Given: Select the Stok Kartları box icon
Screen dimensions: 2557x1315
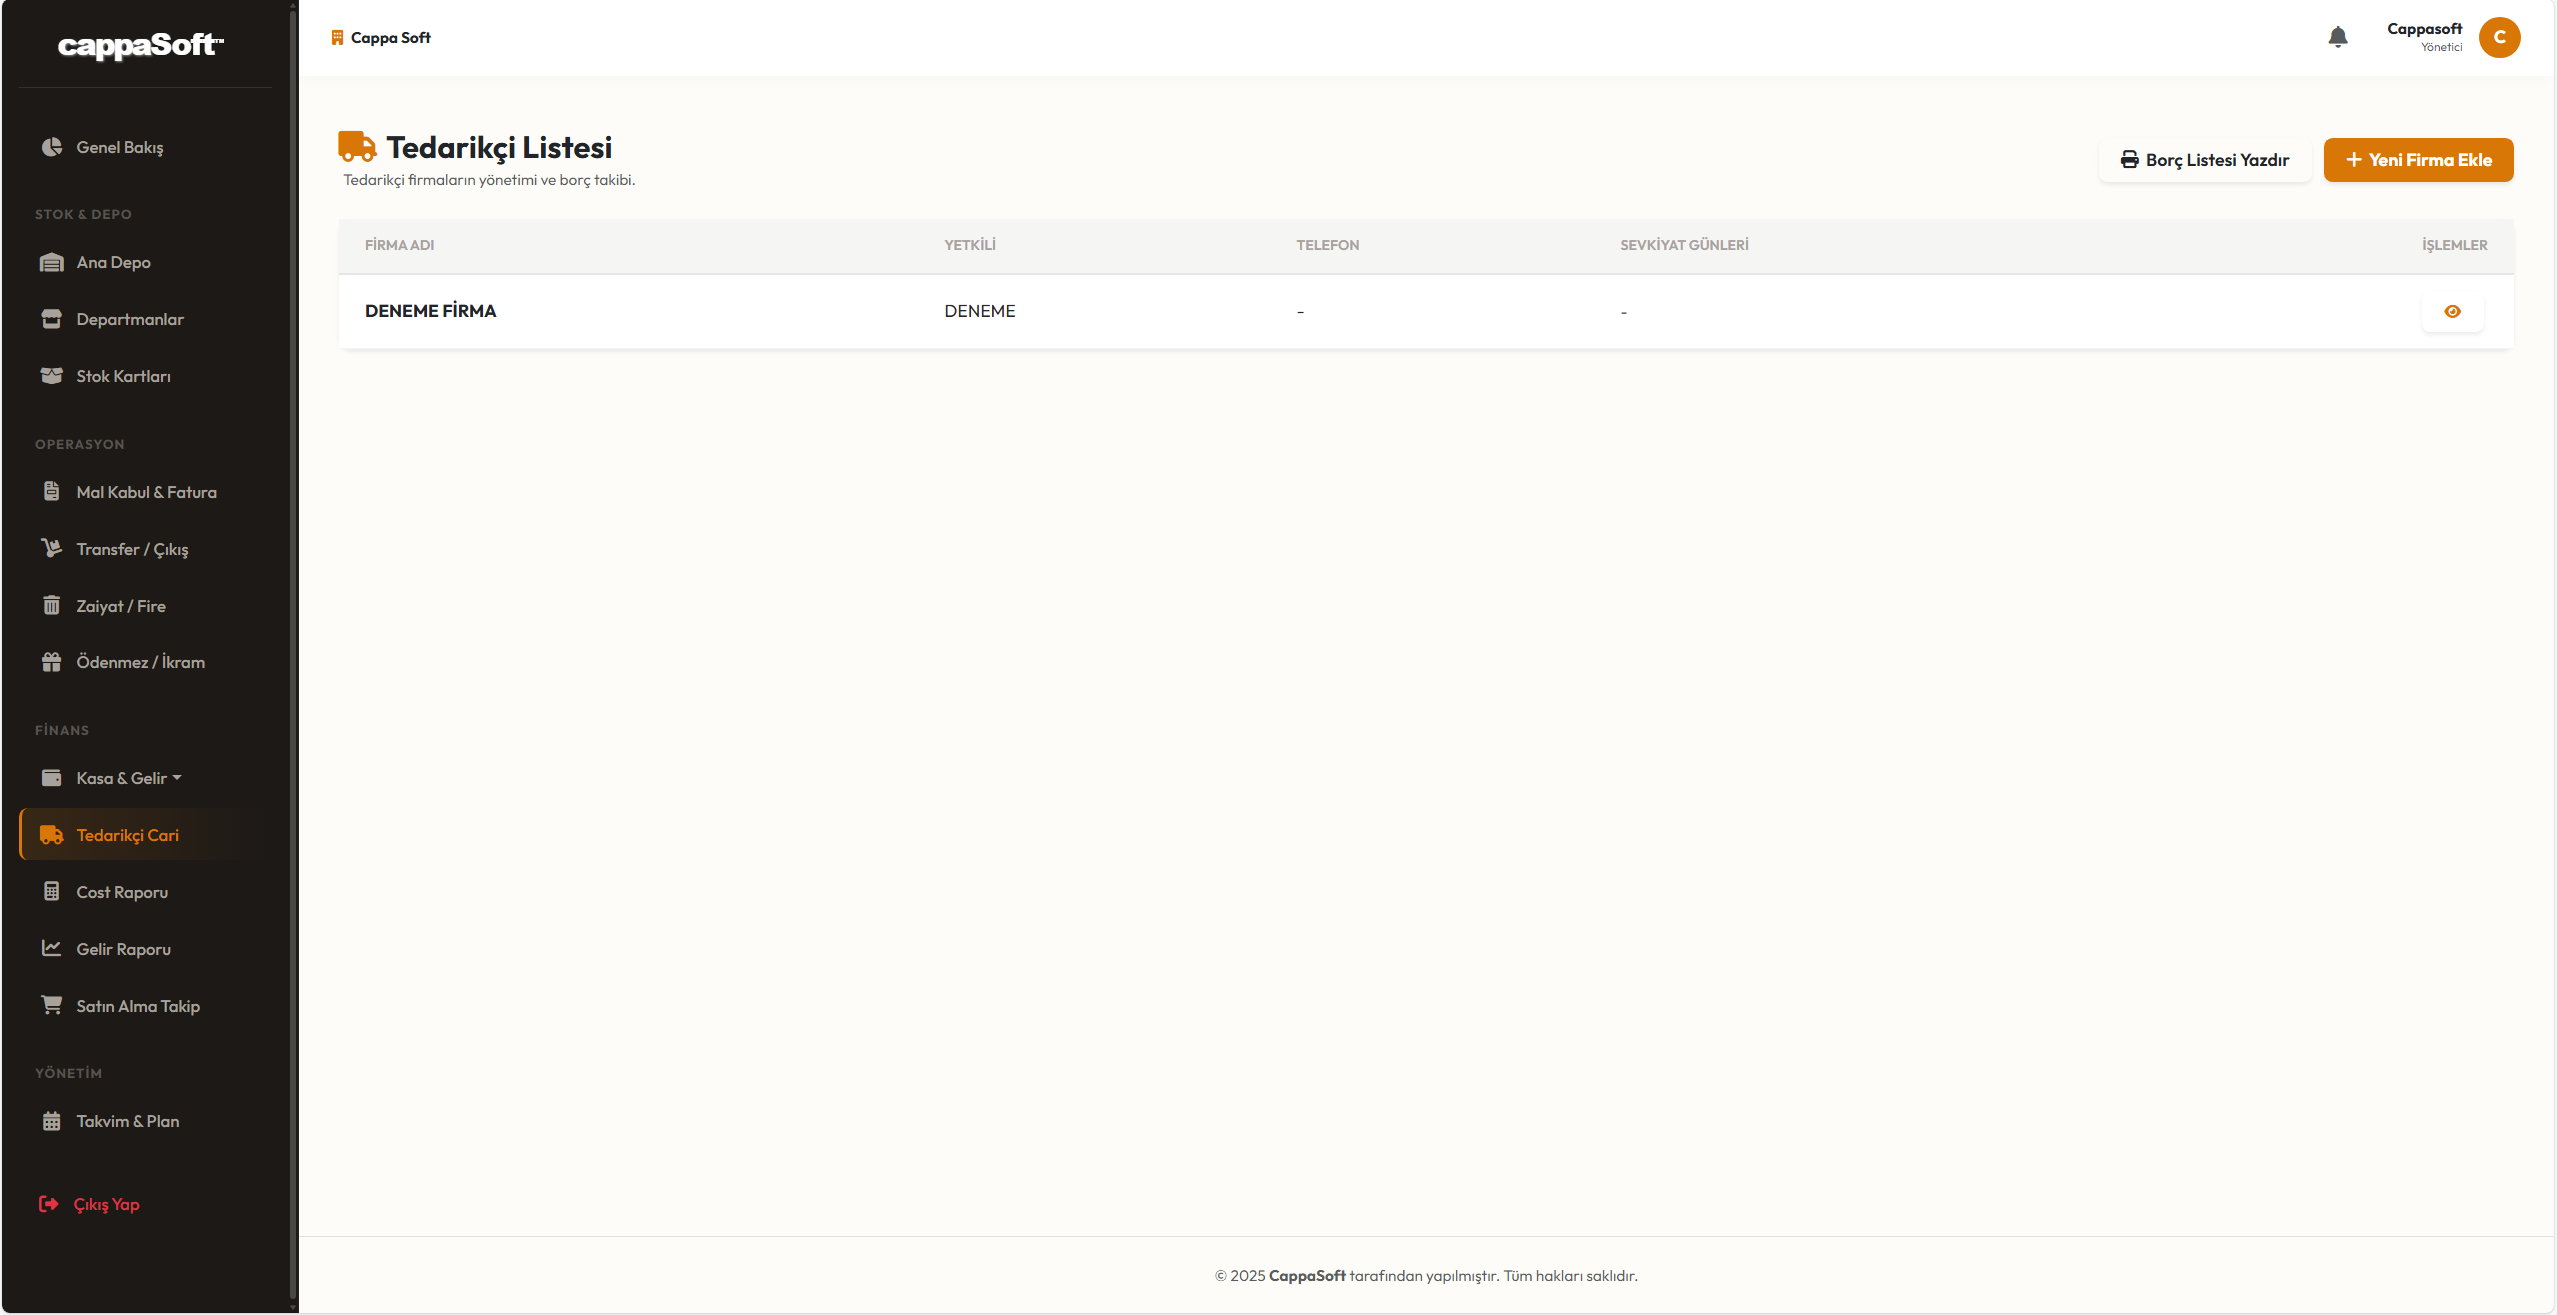Looking at the screenshot, I should click(x=52, y=376).
